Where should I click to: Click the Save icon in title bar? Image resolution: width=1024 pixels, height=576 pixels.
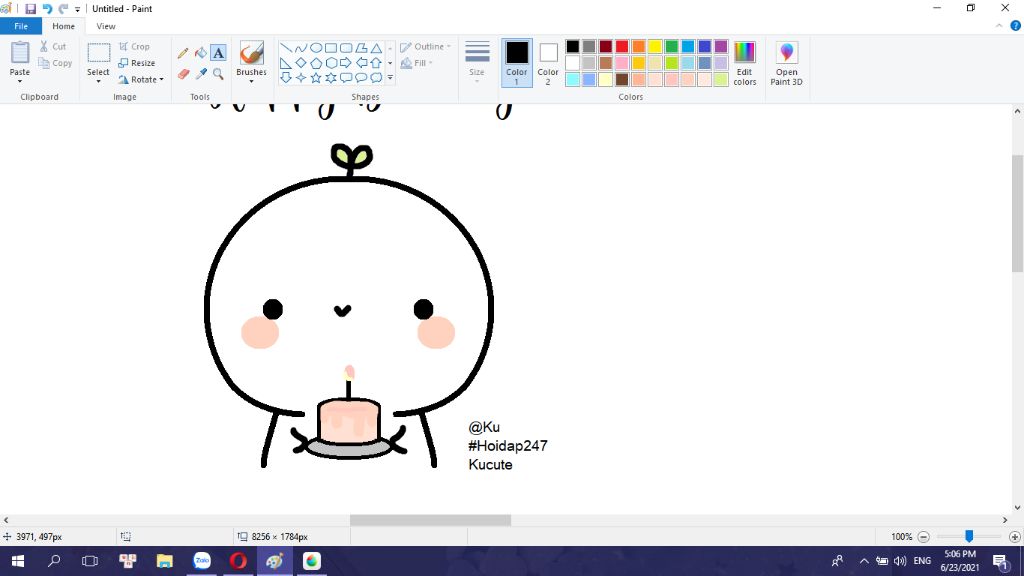coord(30,8)
